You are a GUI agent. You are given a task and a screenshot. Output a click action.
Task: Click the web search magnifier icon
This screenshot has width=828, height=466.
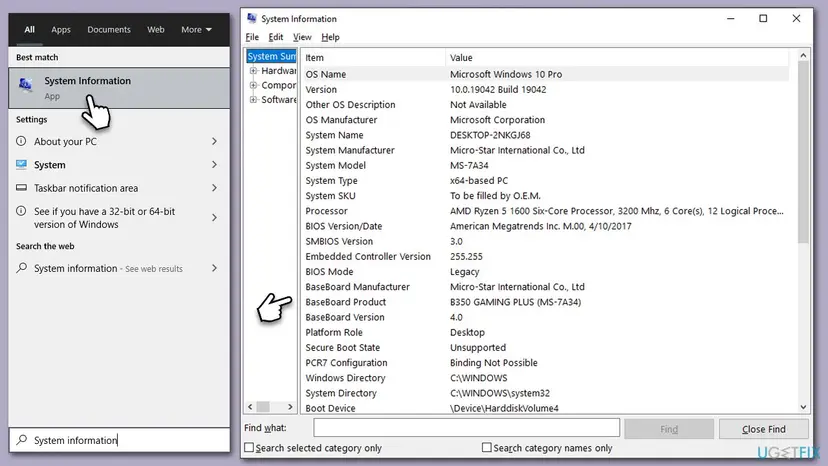pyautogui.click(x=21, y=268)
